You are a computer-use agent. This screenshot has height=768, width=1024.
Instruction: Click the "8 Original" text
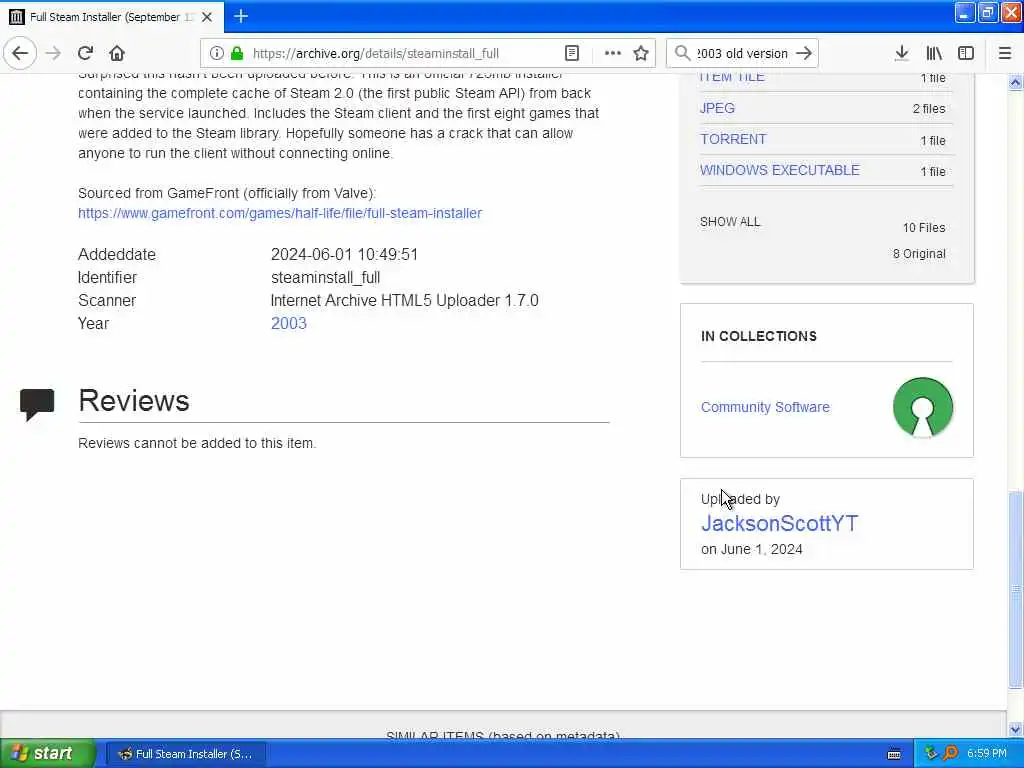coord(919,253)
